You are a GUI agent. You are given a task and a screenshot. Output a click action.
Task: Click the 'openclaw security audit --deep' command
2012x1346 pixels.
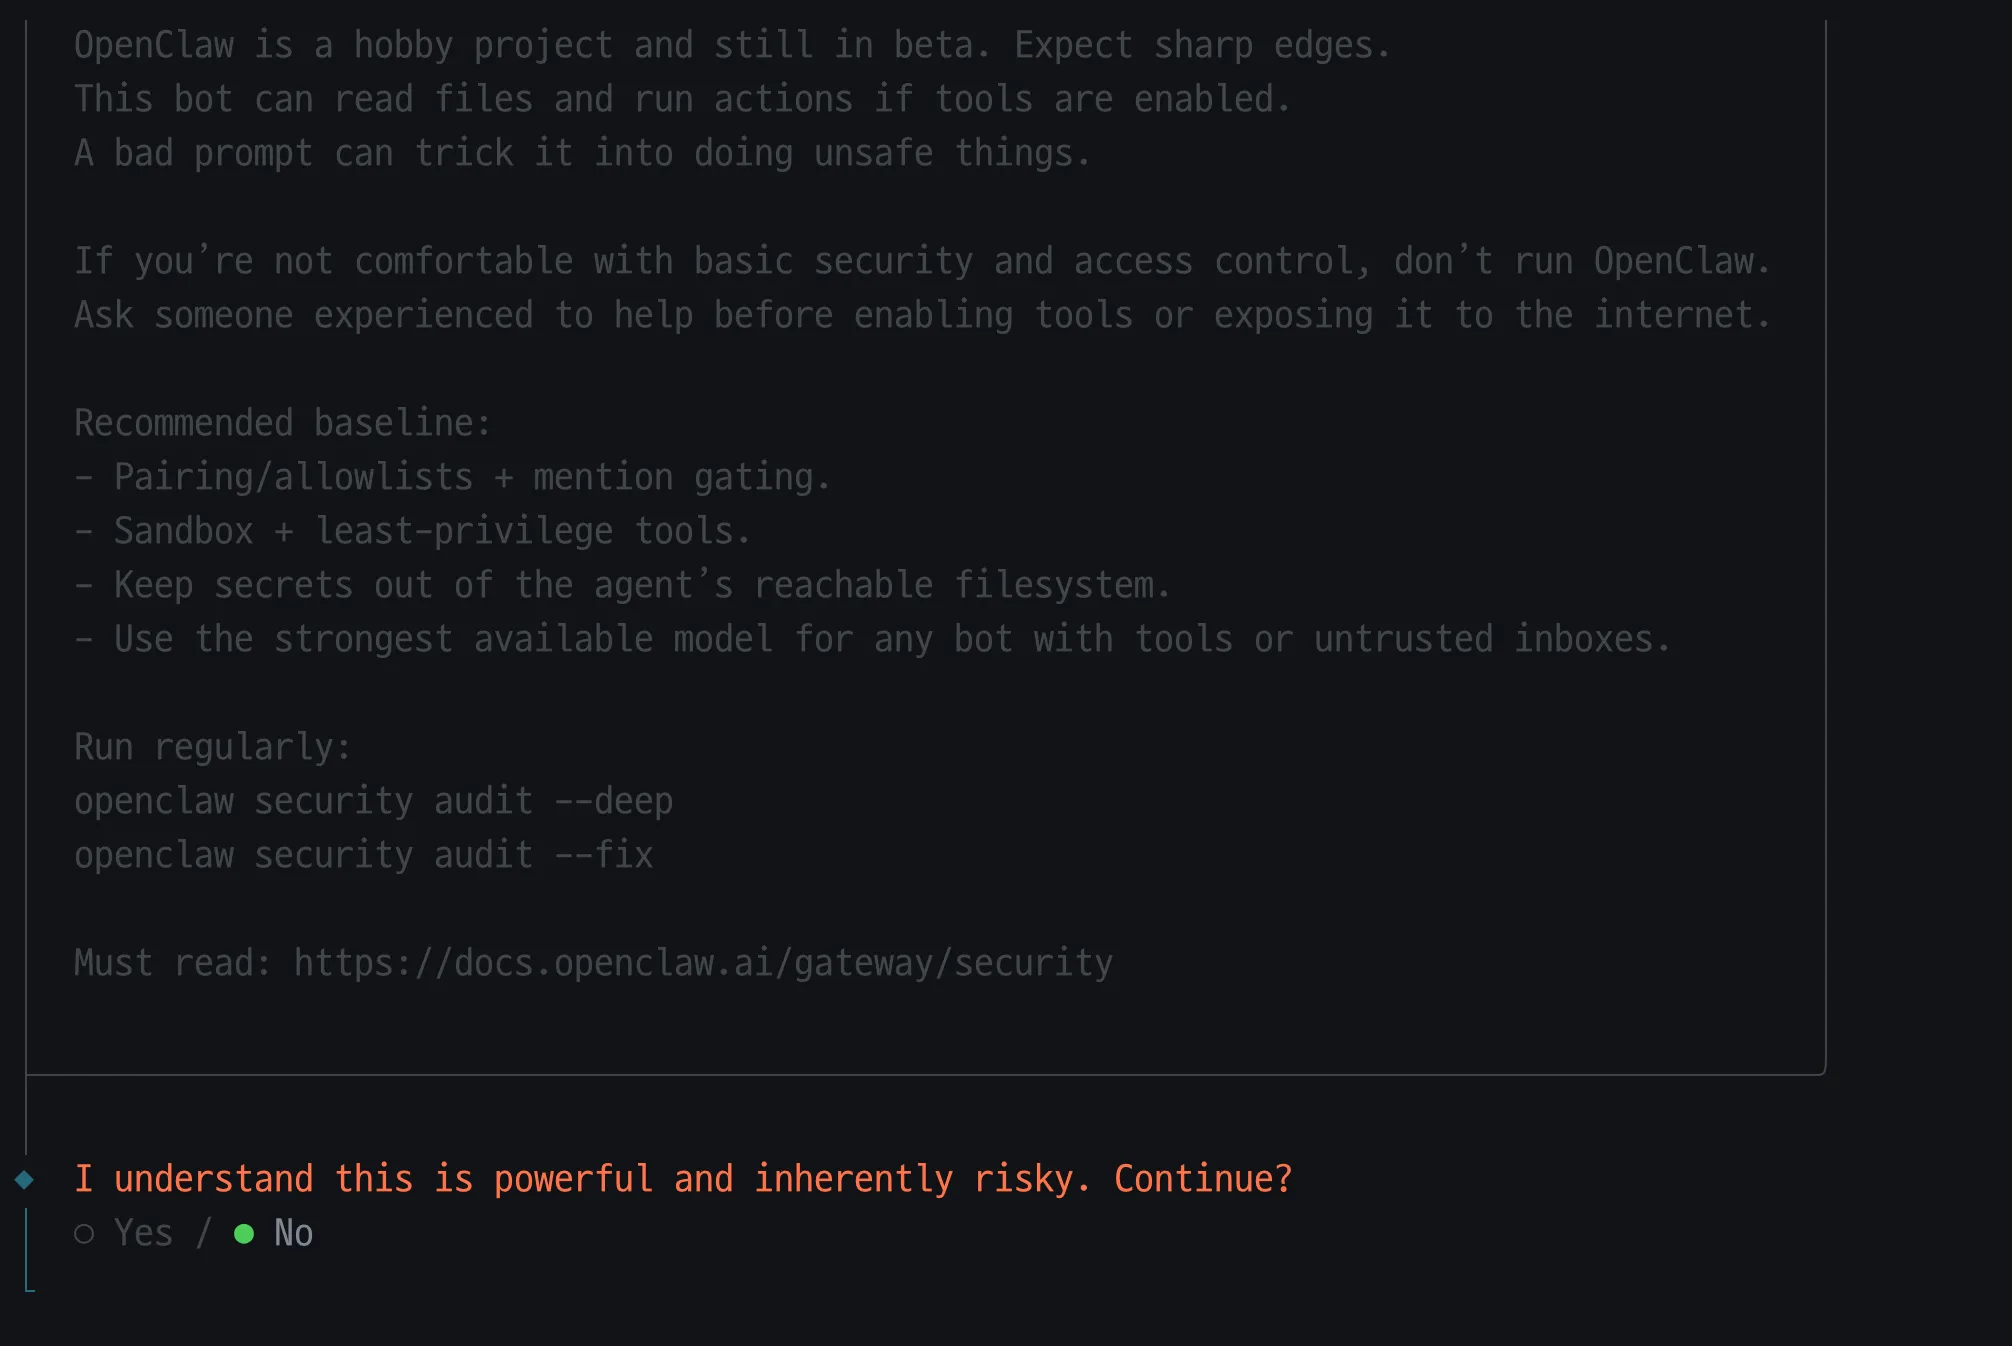(x=373, y=801)
